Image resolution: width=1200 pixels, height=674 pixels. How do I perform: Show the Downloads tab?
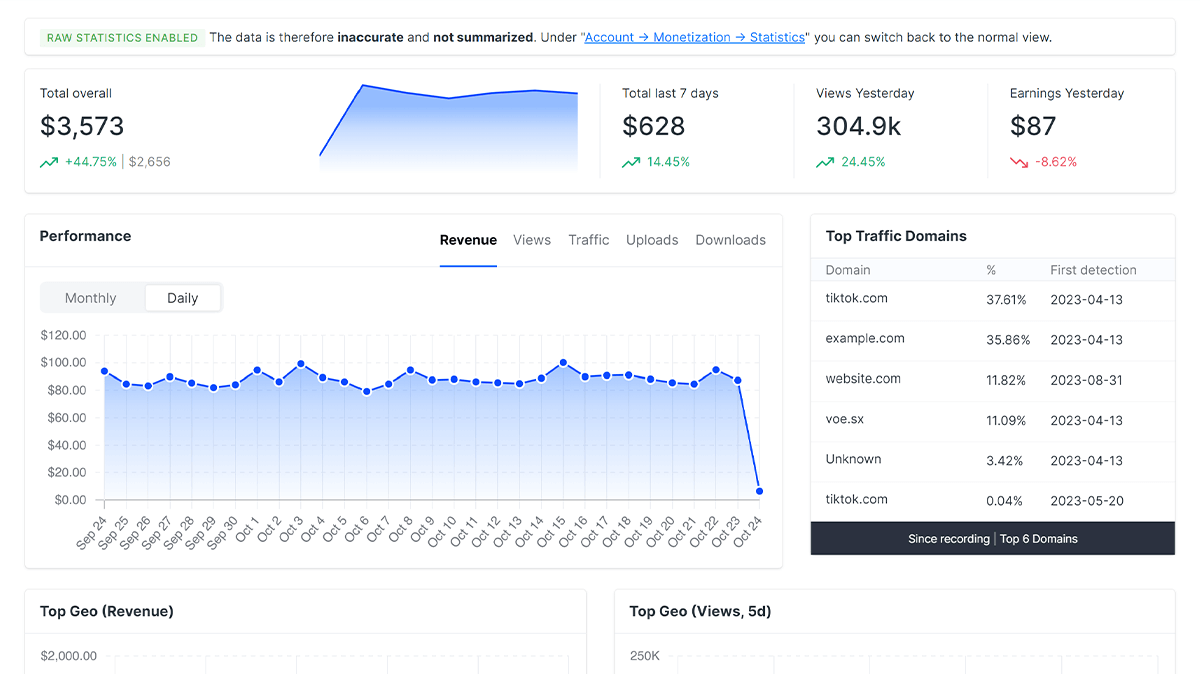click(x=730, y=240)
